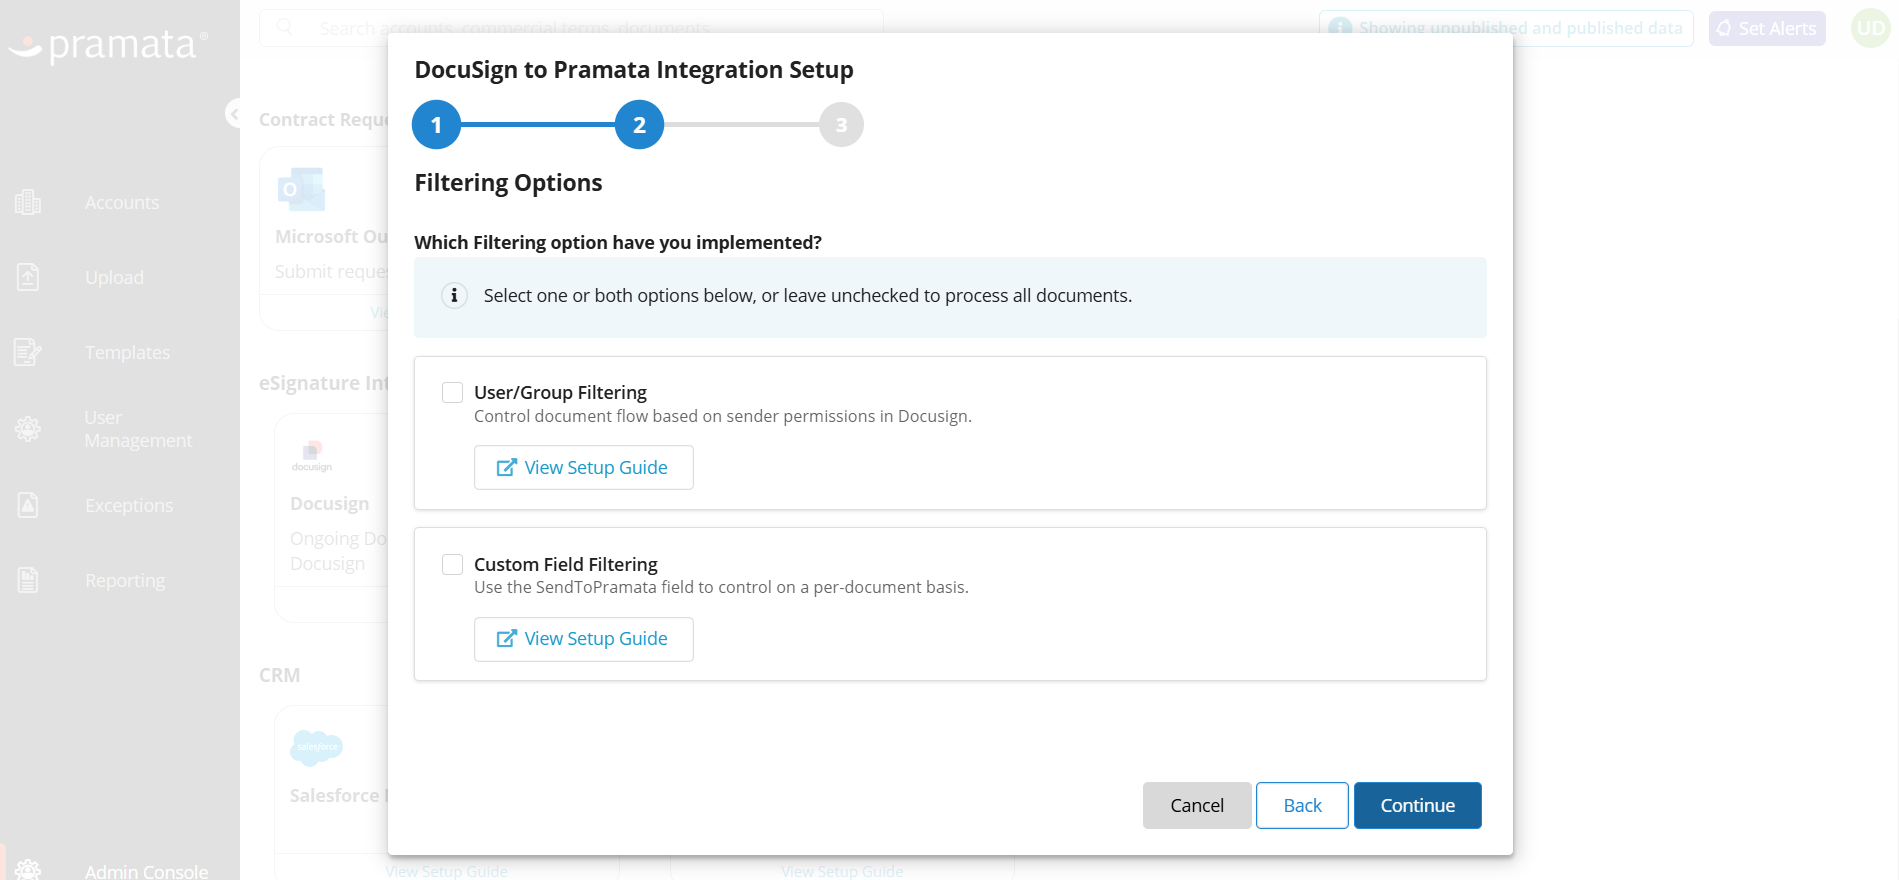Click the Upload document icon

coord(28,277)
